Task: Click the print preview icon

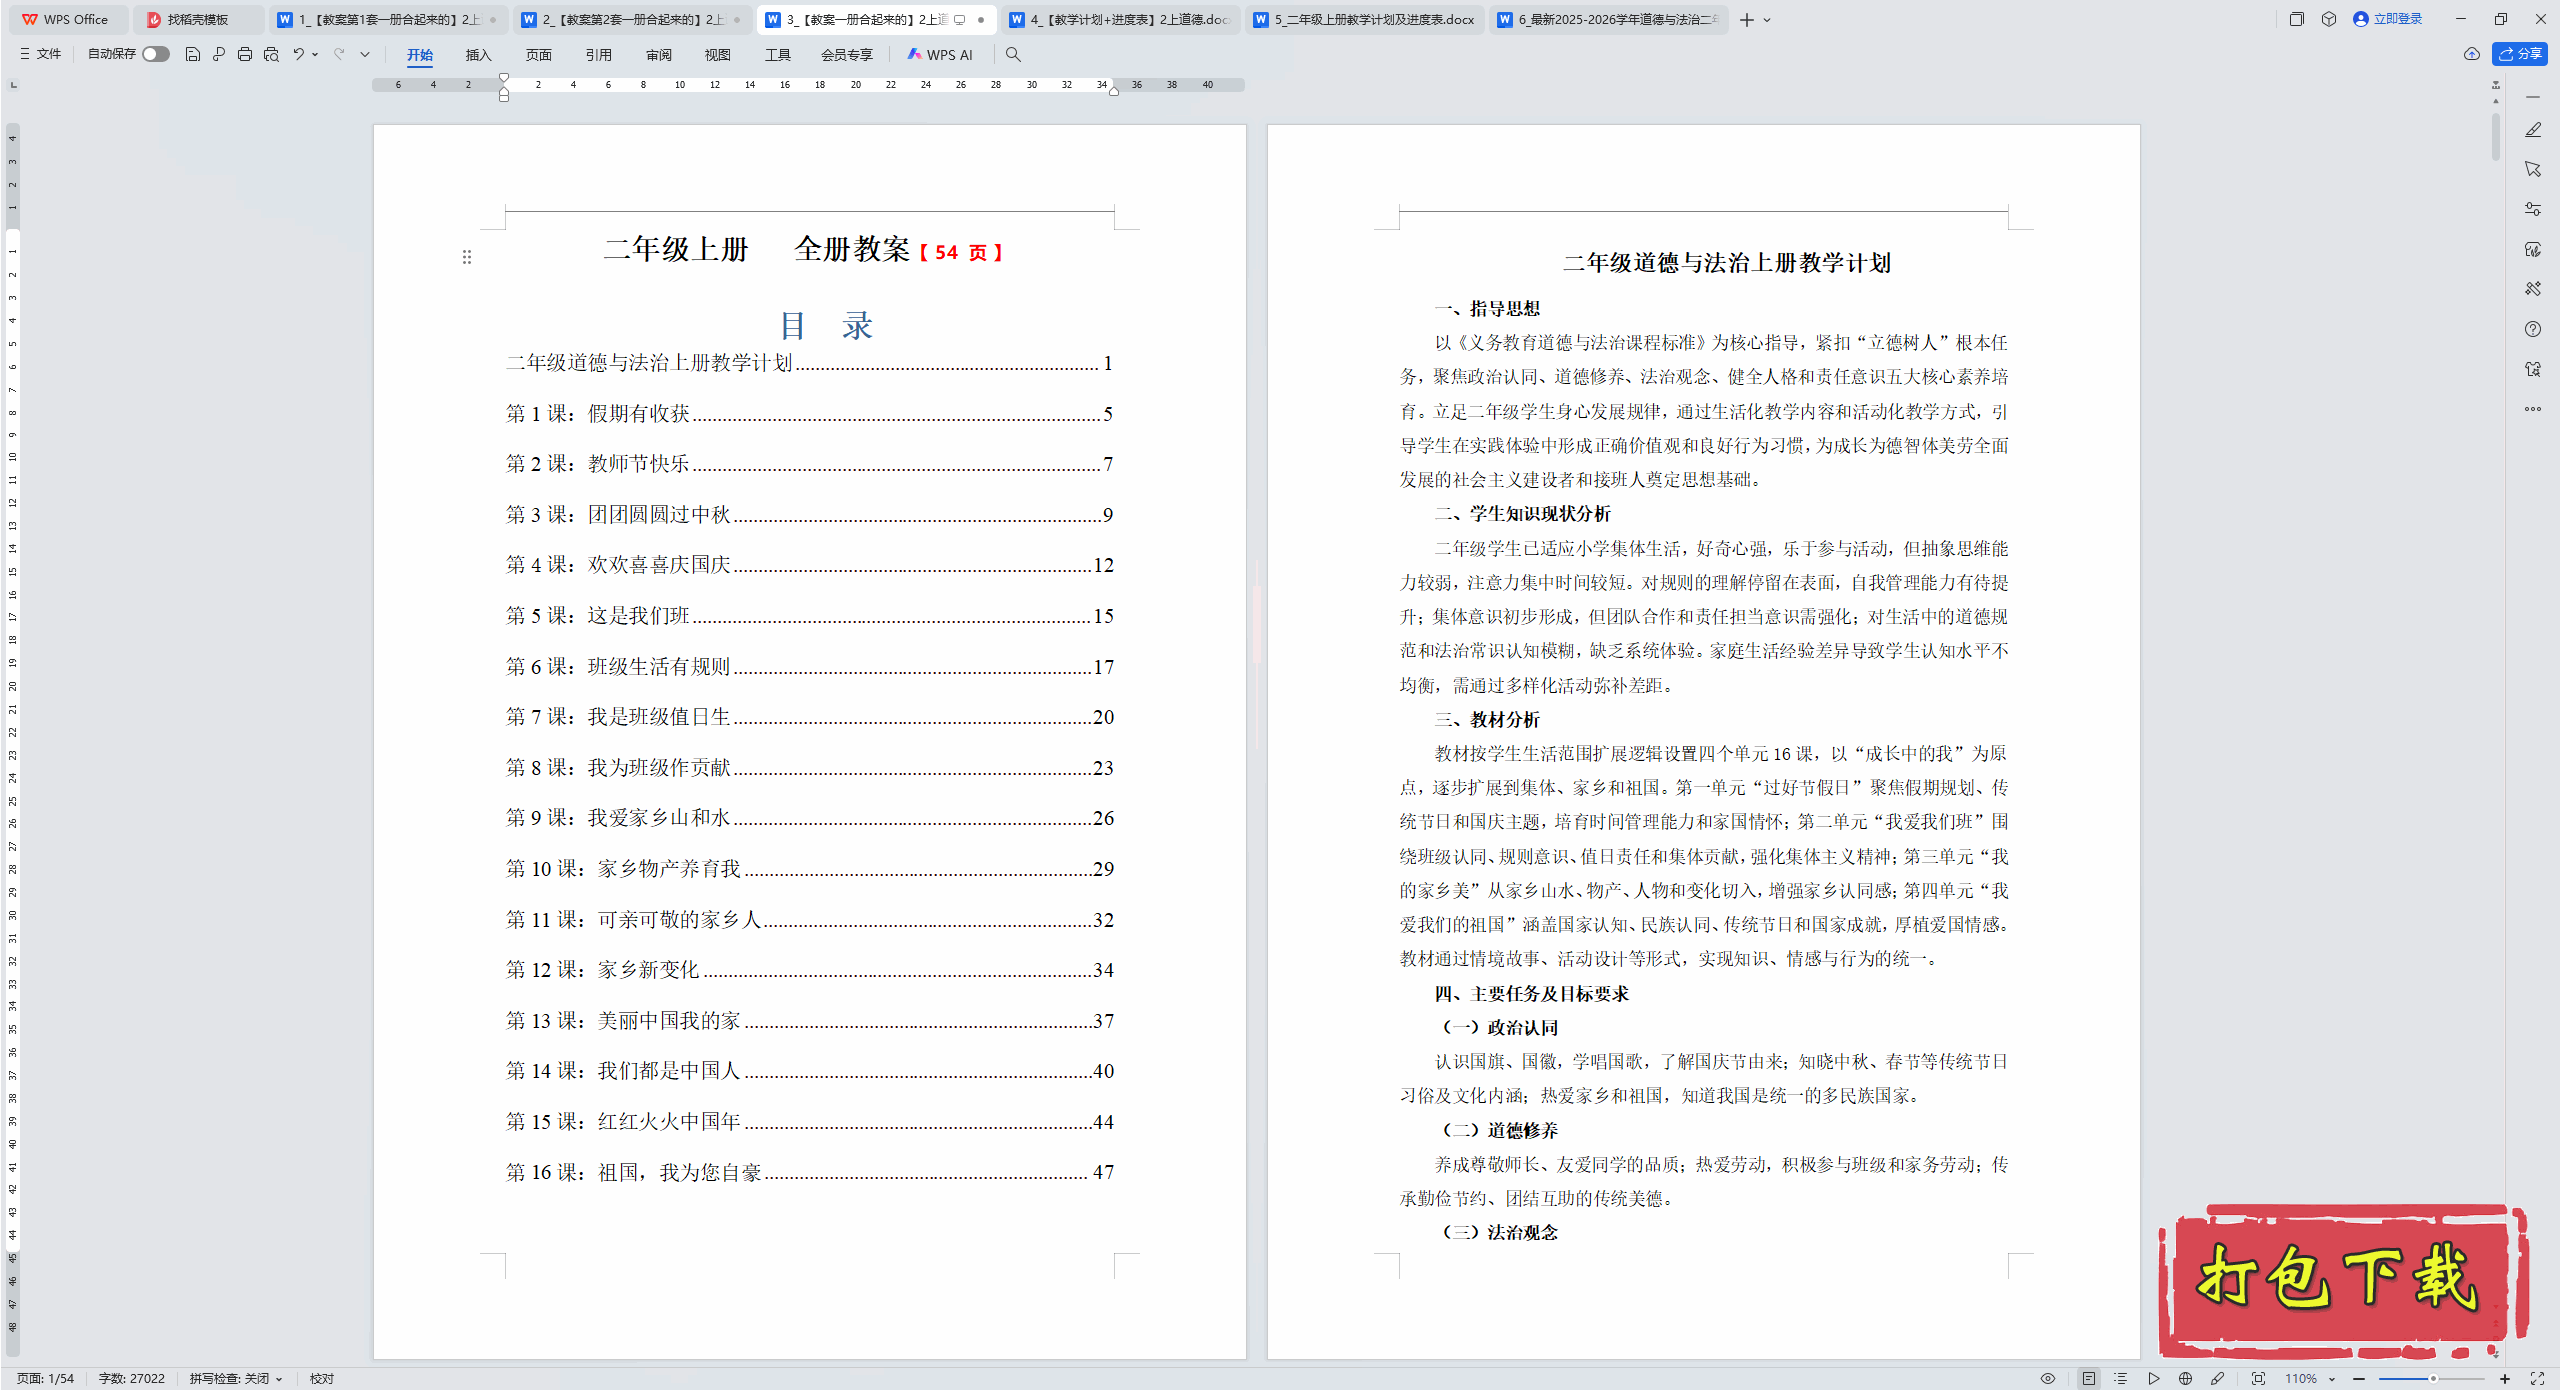Action: 271,54
